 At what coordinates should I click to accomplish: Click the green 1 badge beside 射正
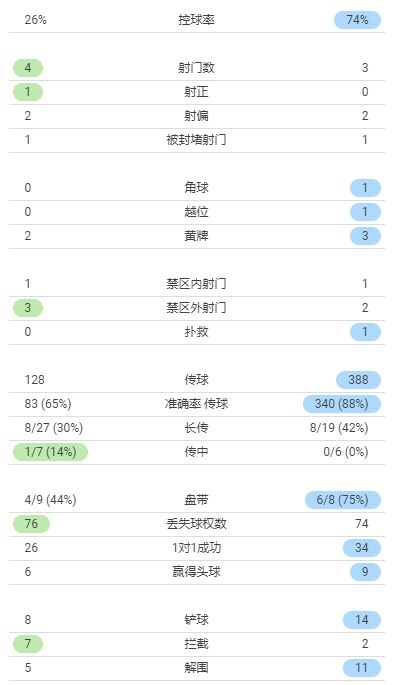28,92
